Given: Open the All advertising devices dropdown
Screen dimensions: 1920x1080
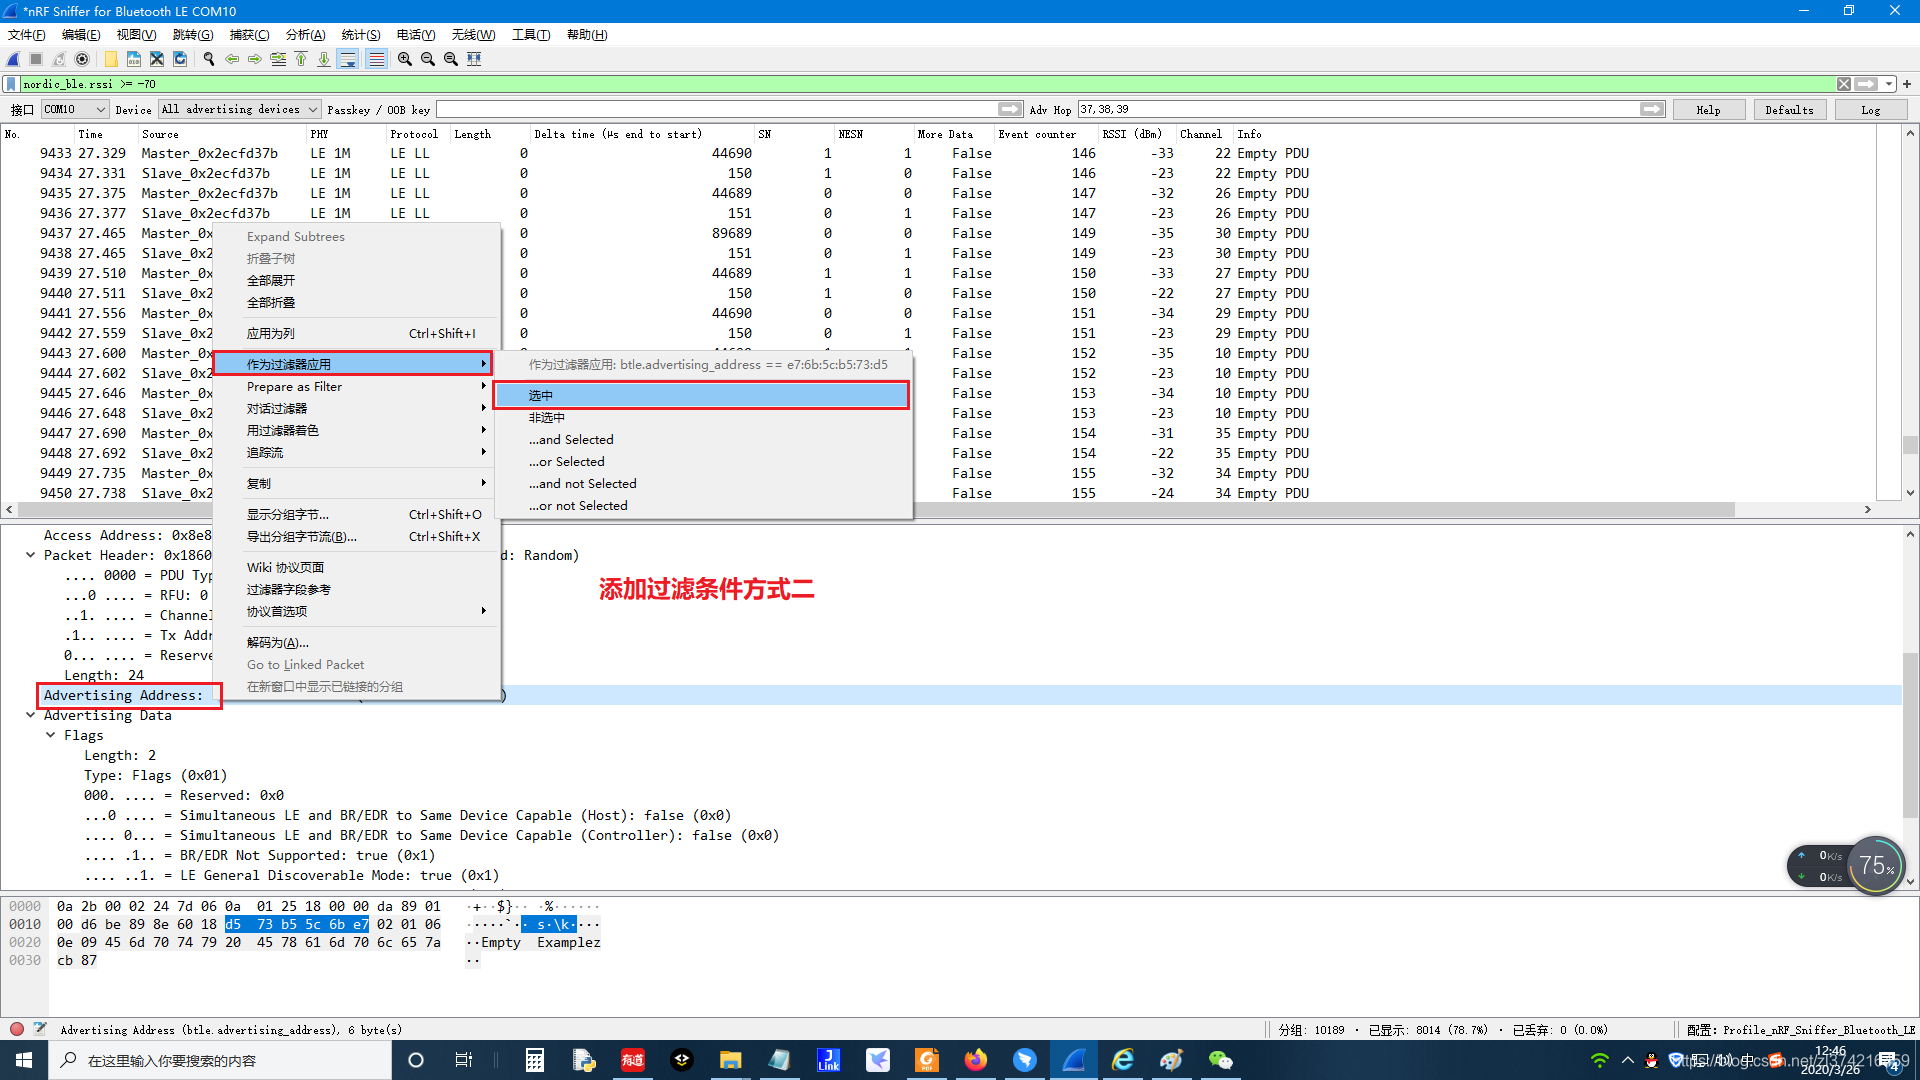Looking at the screenshot, I should (239, 109).
